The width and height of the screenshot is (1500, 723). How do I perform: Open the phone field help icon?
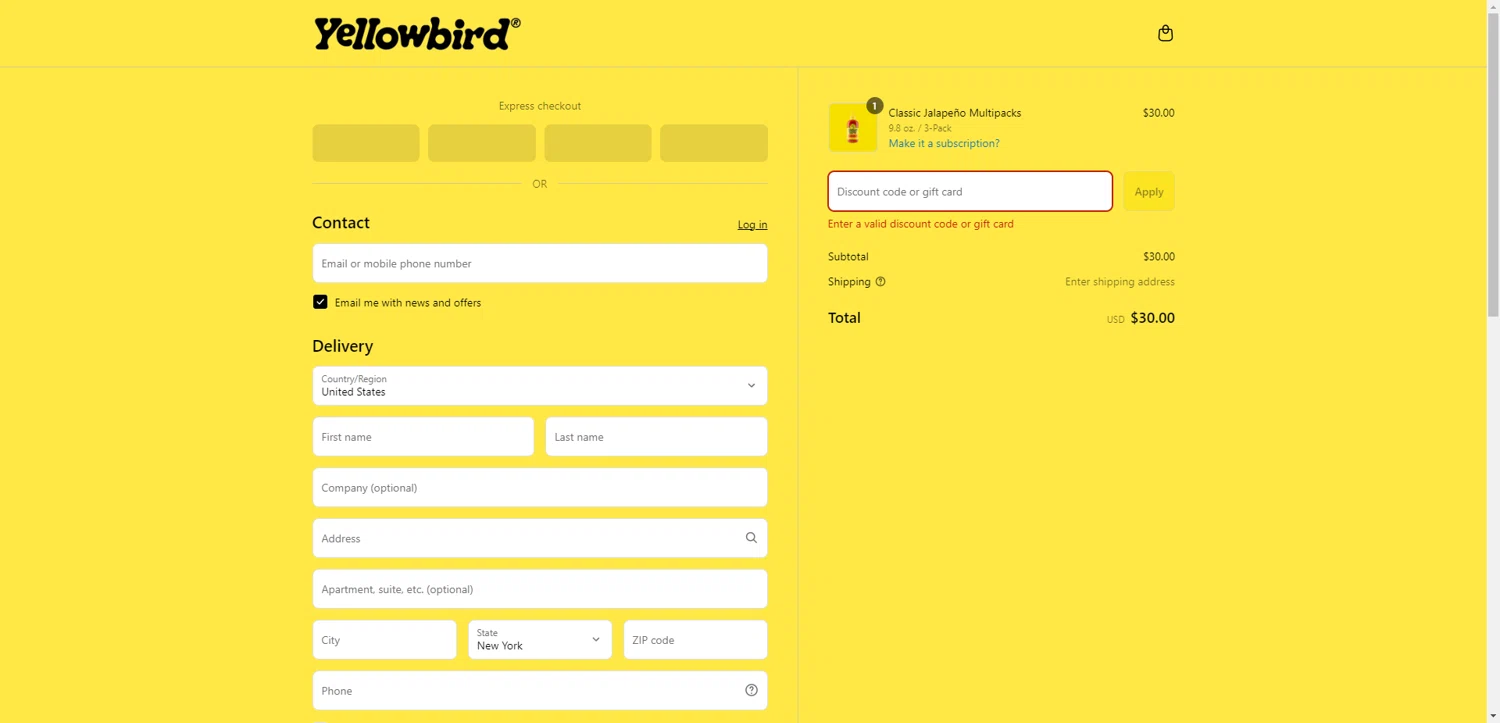[751, 690]
